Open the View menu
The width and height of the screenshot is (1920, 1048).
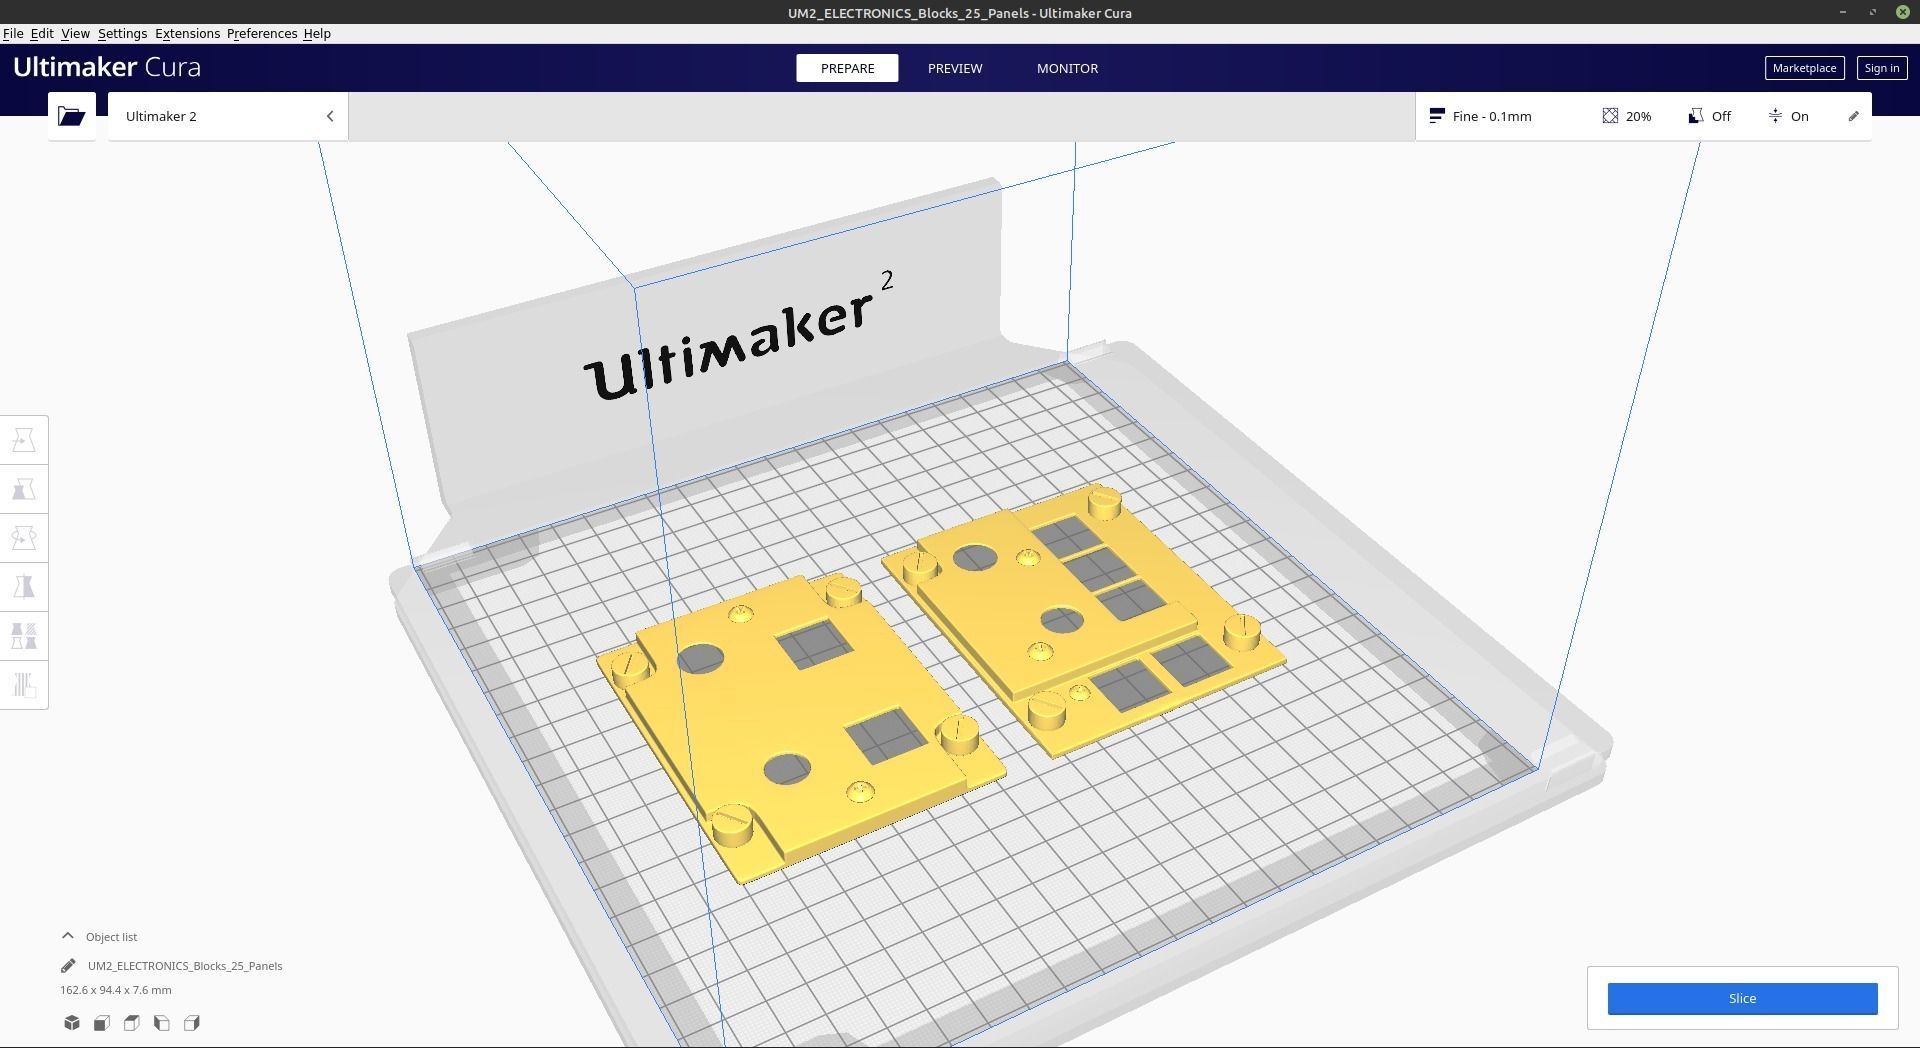[x=75, y=33]
